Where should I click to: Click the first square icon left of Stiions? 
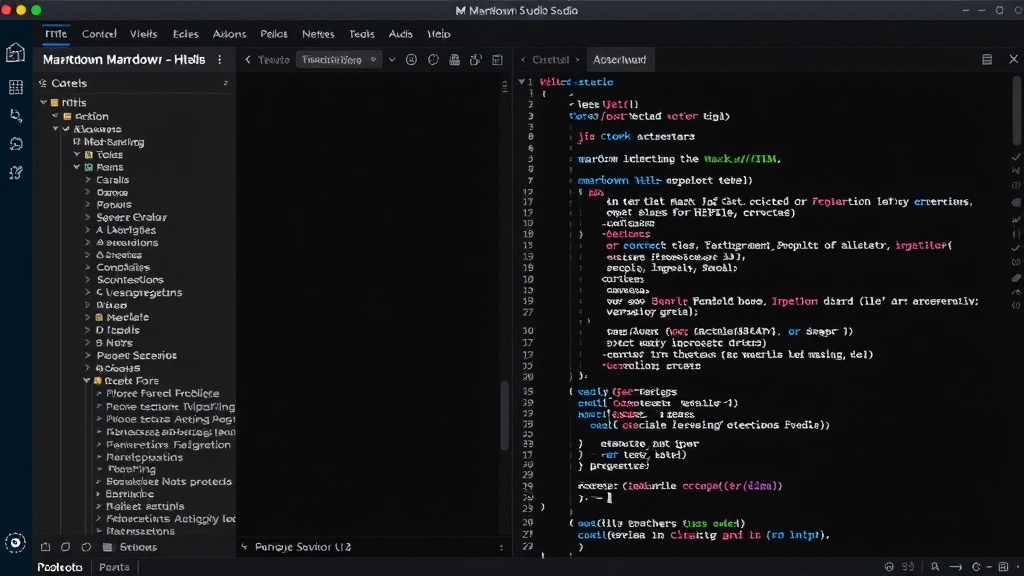tap(46, 547)
